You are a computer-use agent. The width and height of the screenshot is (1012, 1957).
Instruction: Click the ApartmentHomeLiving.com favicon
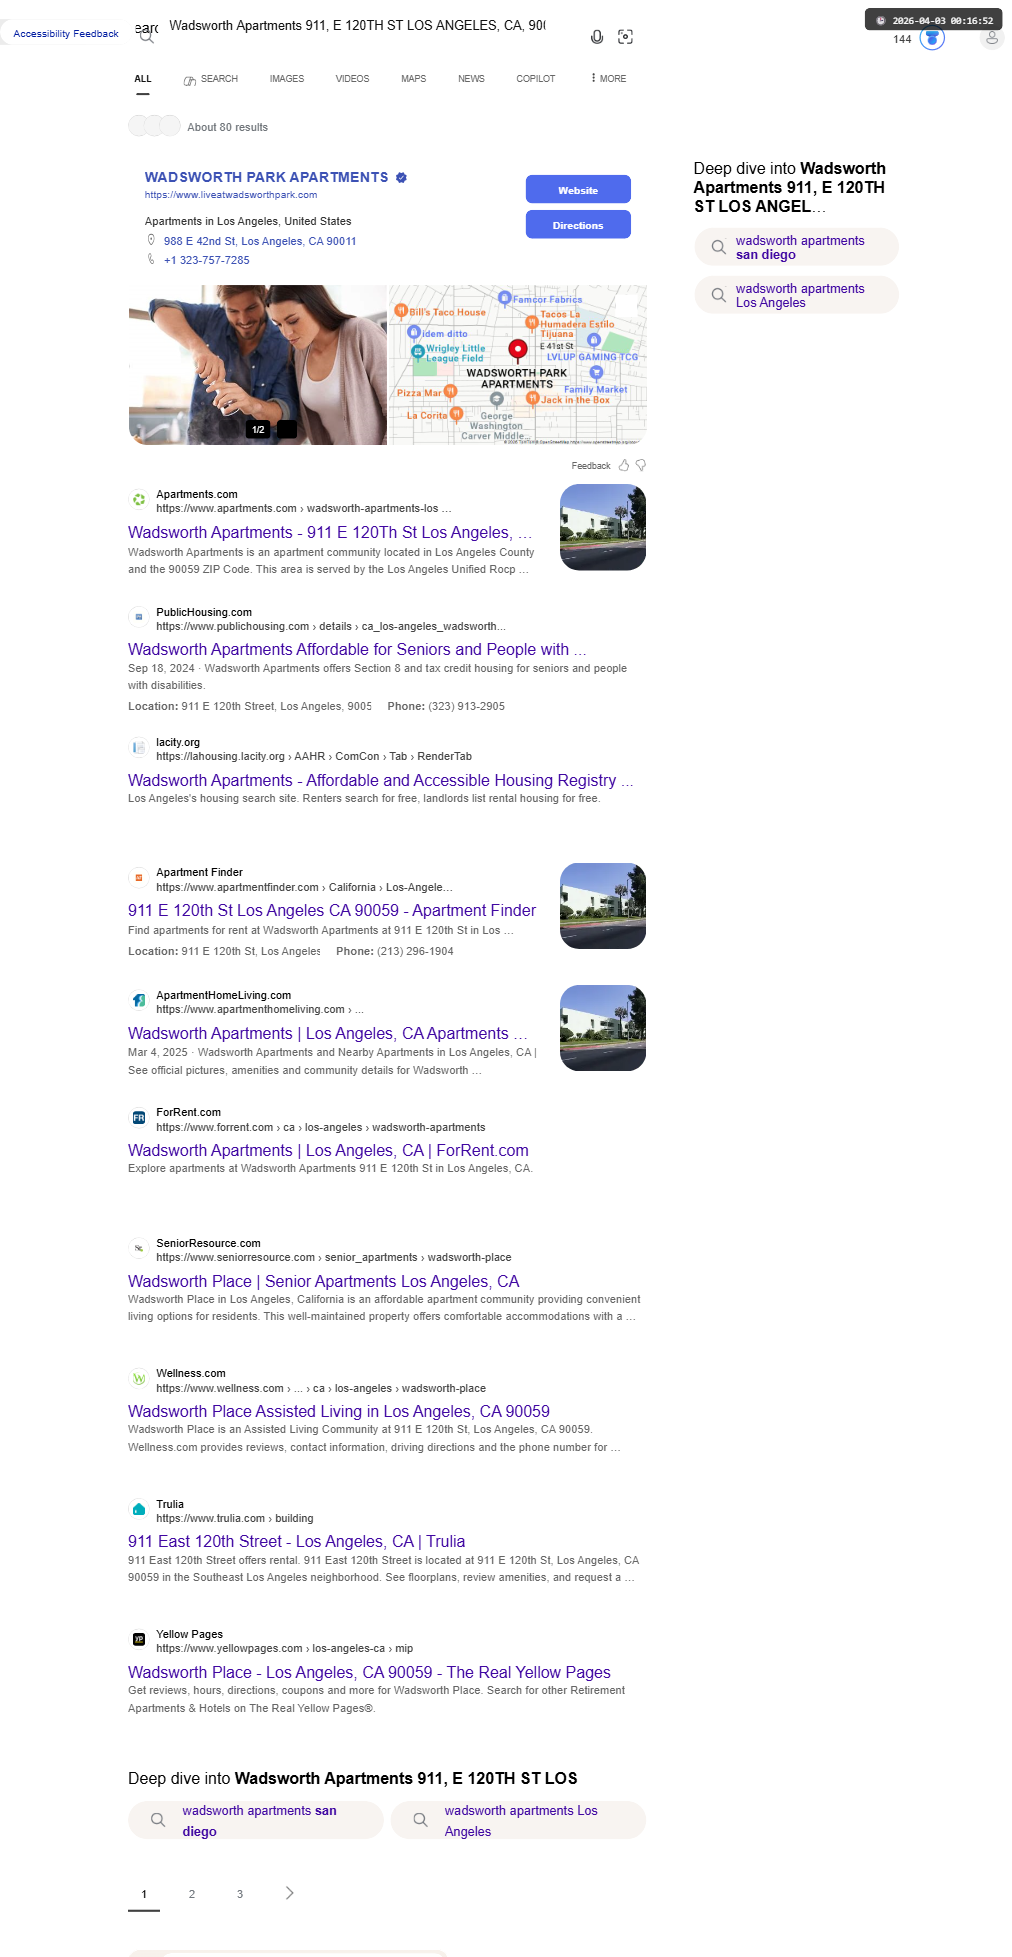tap(139, 1000)
